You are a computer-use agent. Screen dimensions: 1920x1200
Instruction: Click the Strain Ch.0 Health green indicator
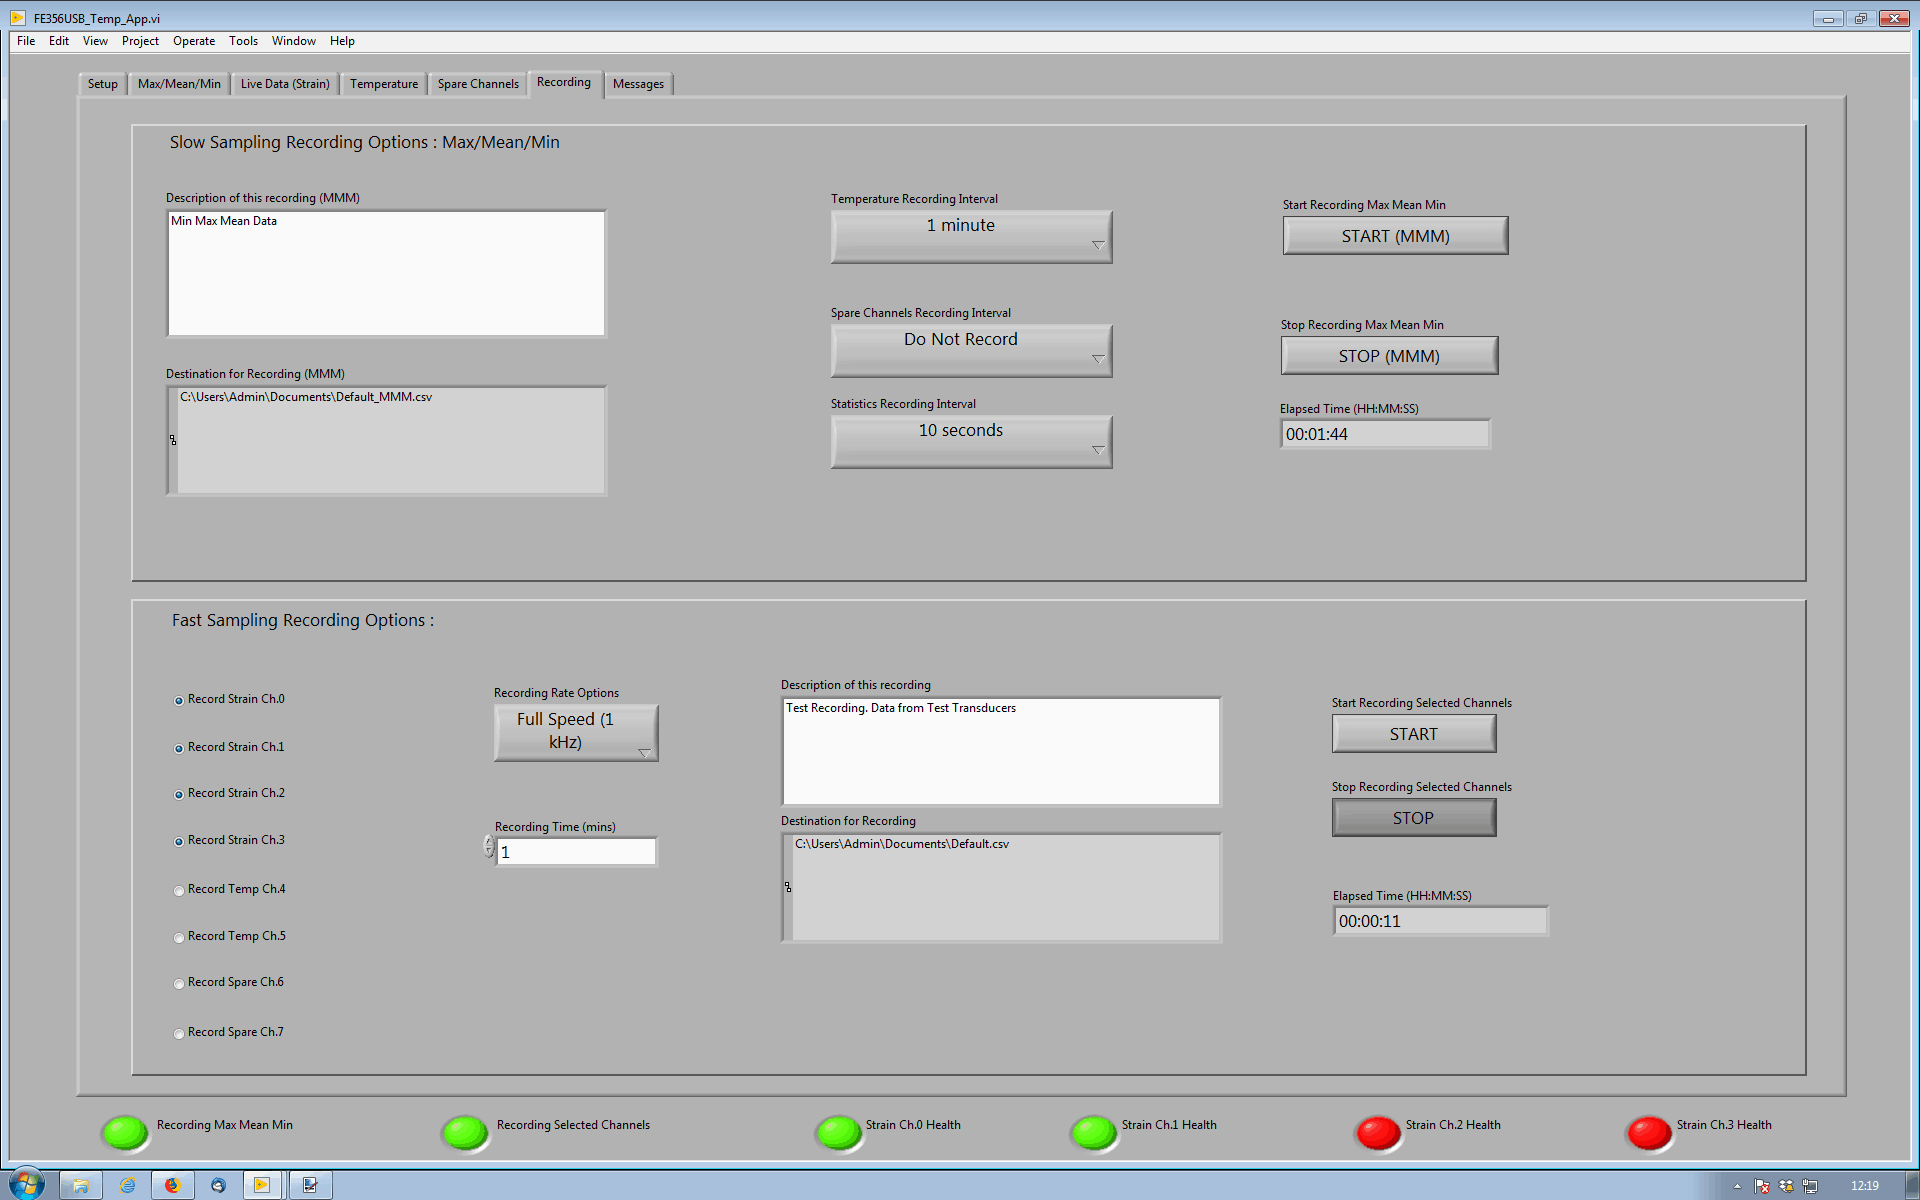pyautogui.click(x=838, y=1133)
